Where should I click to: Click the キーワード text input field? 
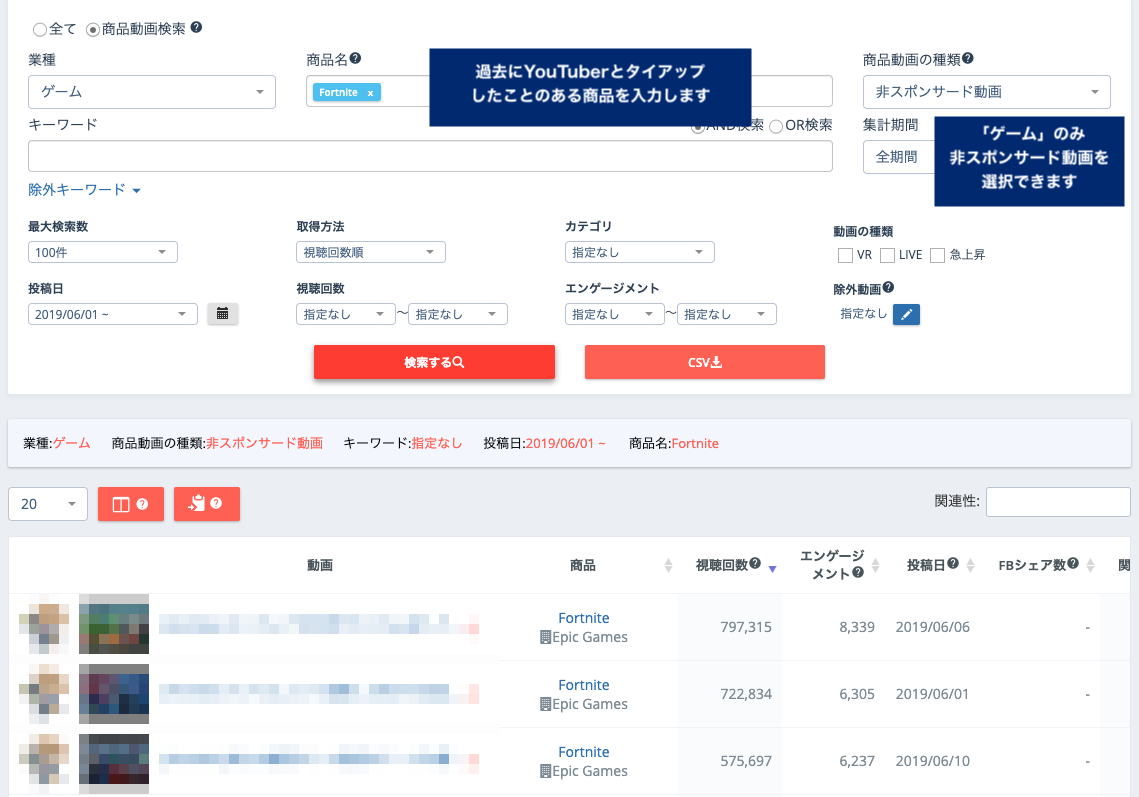[430, 156]
